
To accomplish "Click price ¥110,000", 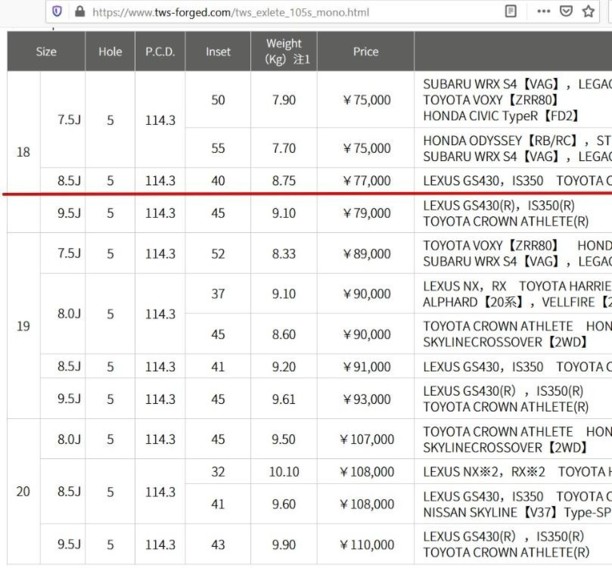I will pos(366,545).
